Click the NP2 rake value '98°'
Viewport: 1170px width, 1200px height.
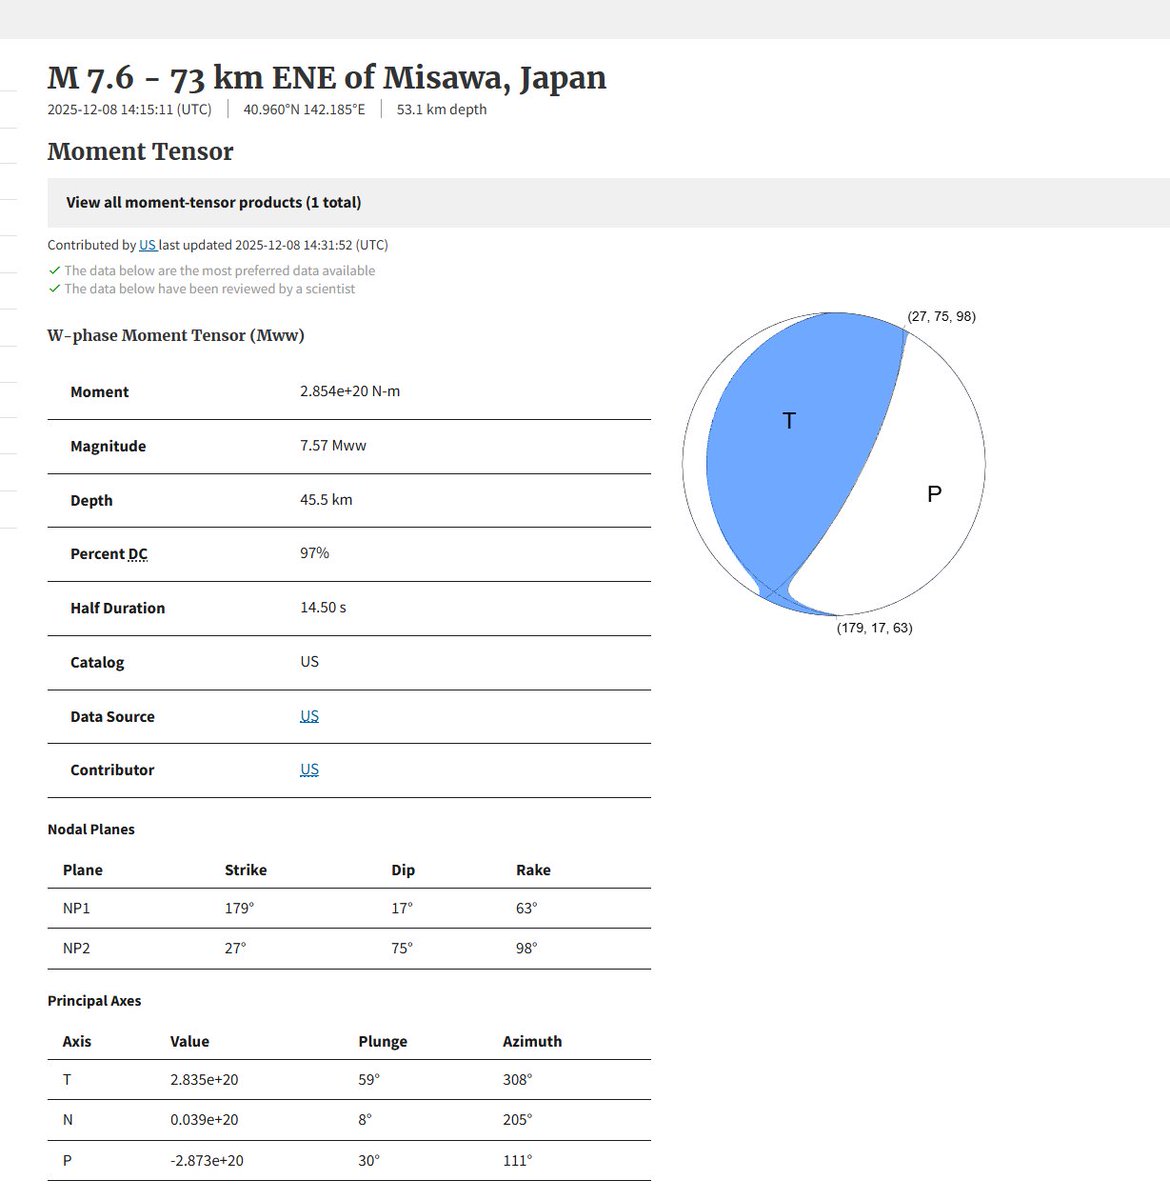pyautogui.click(x=527, y=948)
